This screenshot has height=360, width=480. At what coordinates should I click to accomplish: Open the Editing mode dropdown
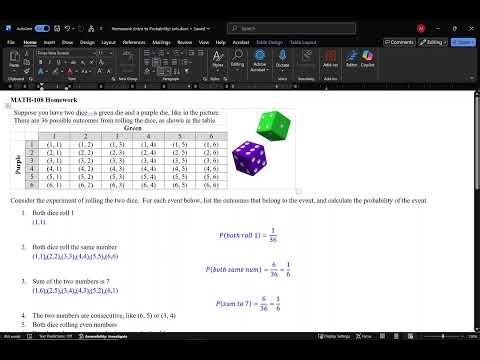pos(433,42)
